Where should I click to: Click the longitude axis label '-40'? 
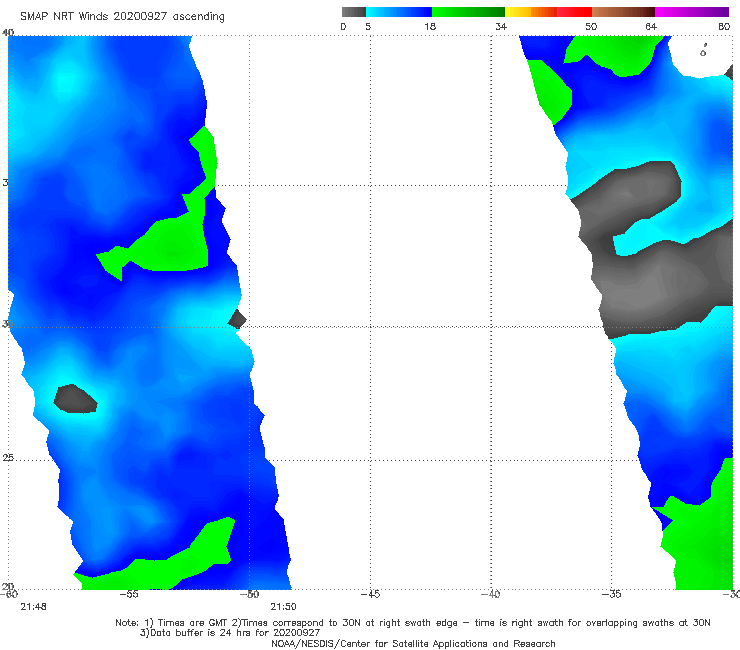(491, 594)
